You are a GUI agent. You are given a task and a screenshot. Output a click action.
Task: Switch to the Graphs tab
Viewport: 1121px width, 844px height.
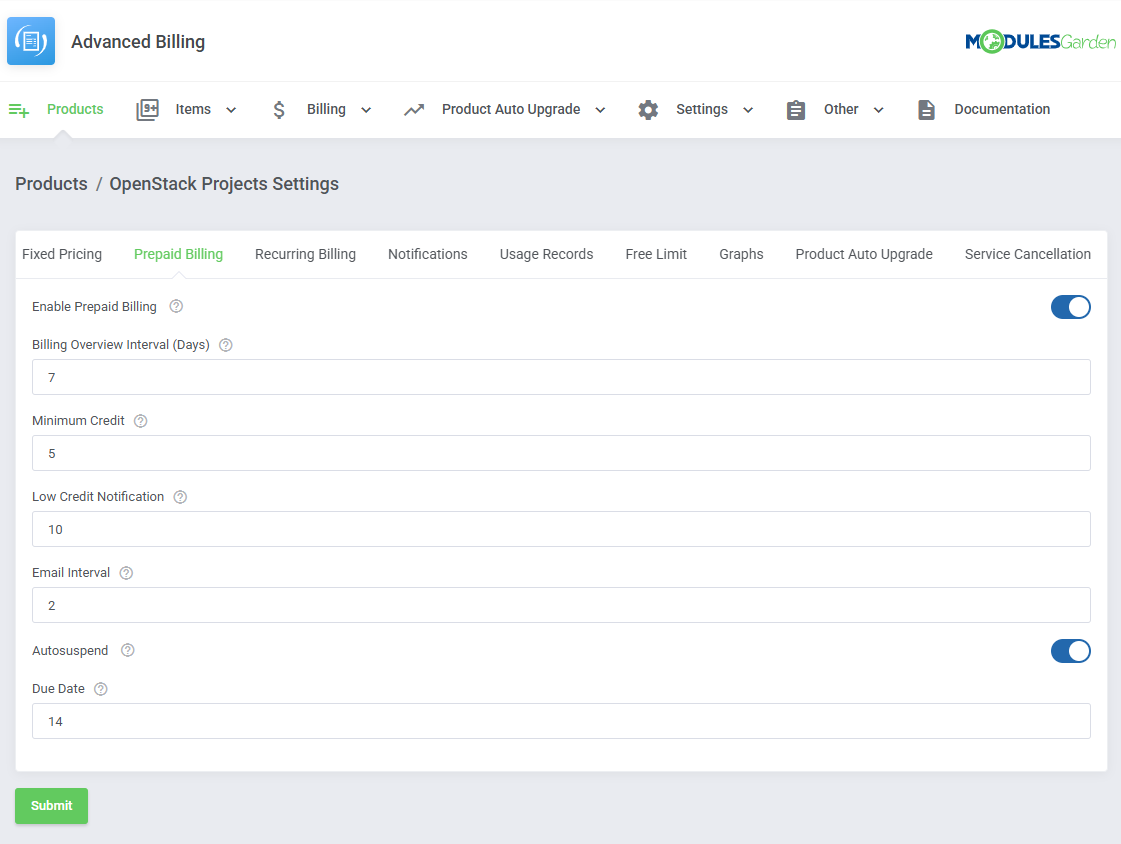[x=741, y=254]
